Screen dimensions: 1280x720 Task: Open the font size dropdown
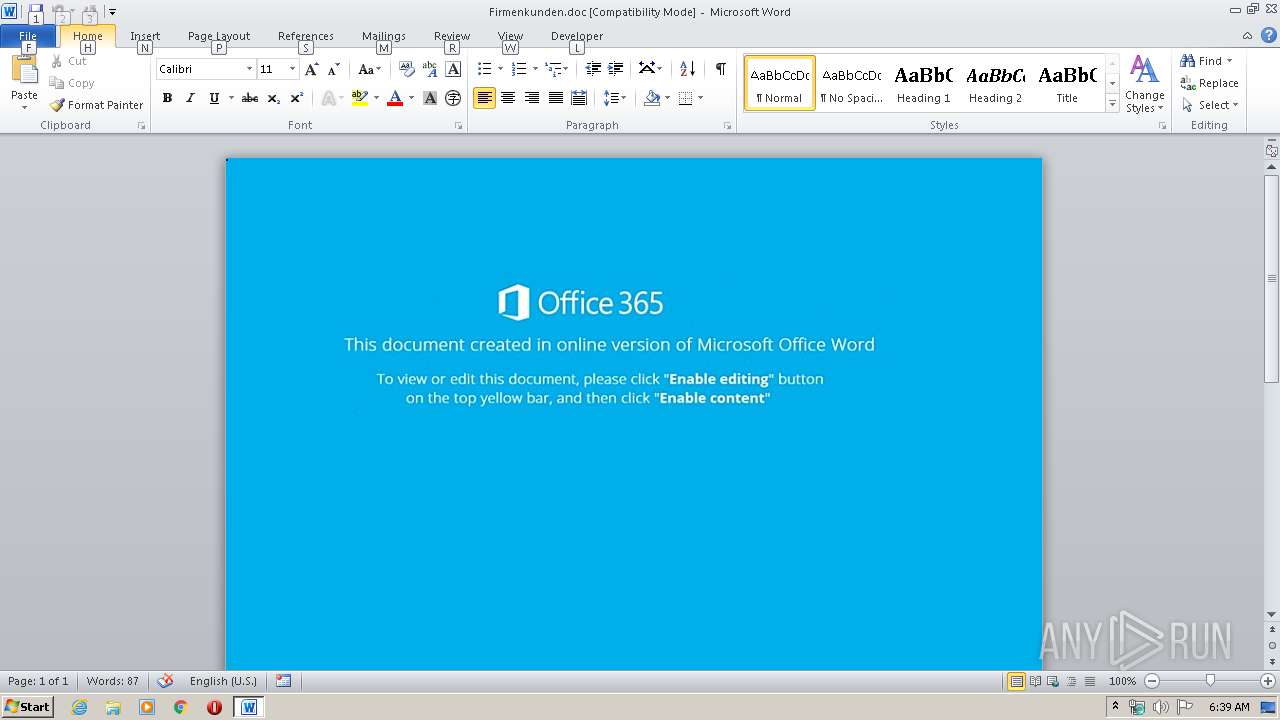pyautogui.click(x=292, y=69)
